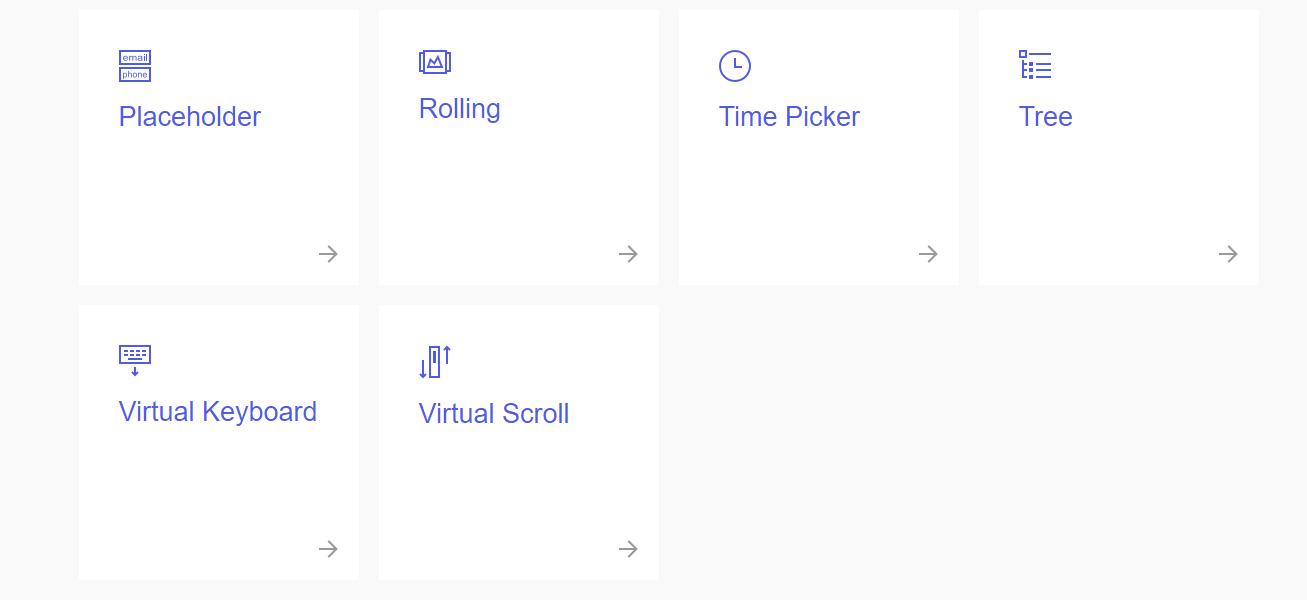Click the Placeholder email/phone icon

pyautogui.click(x=135, y=66)
